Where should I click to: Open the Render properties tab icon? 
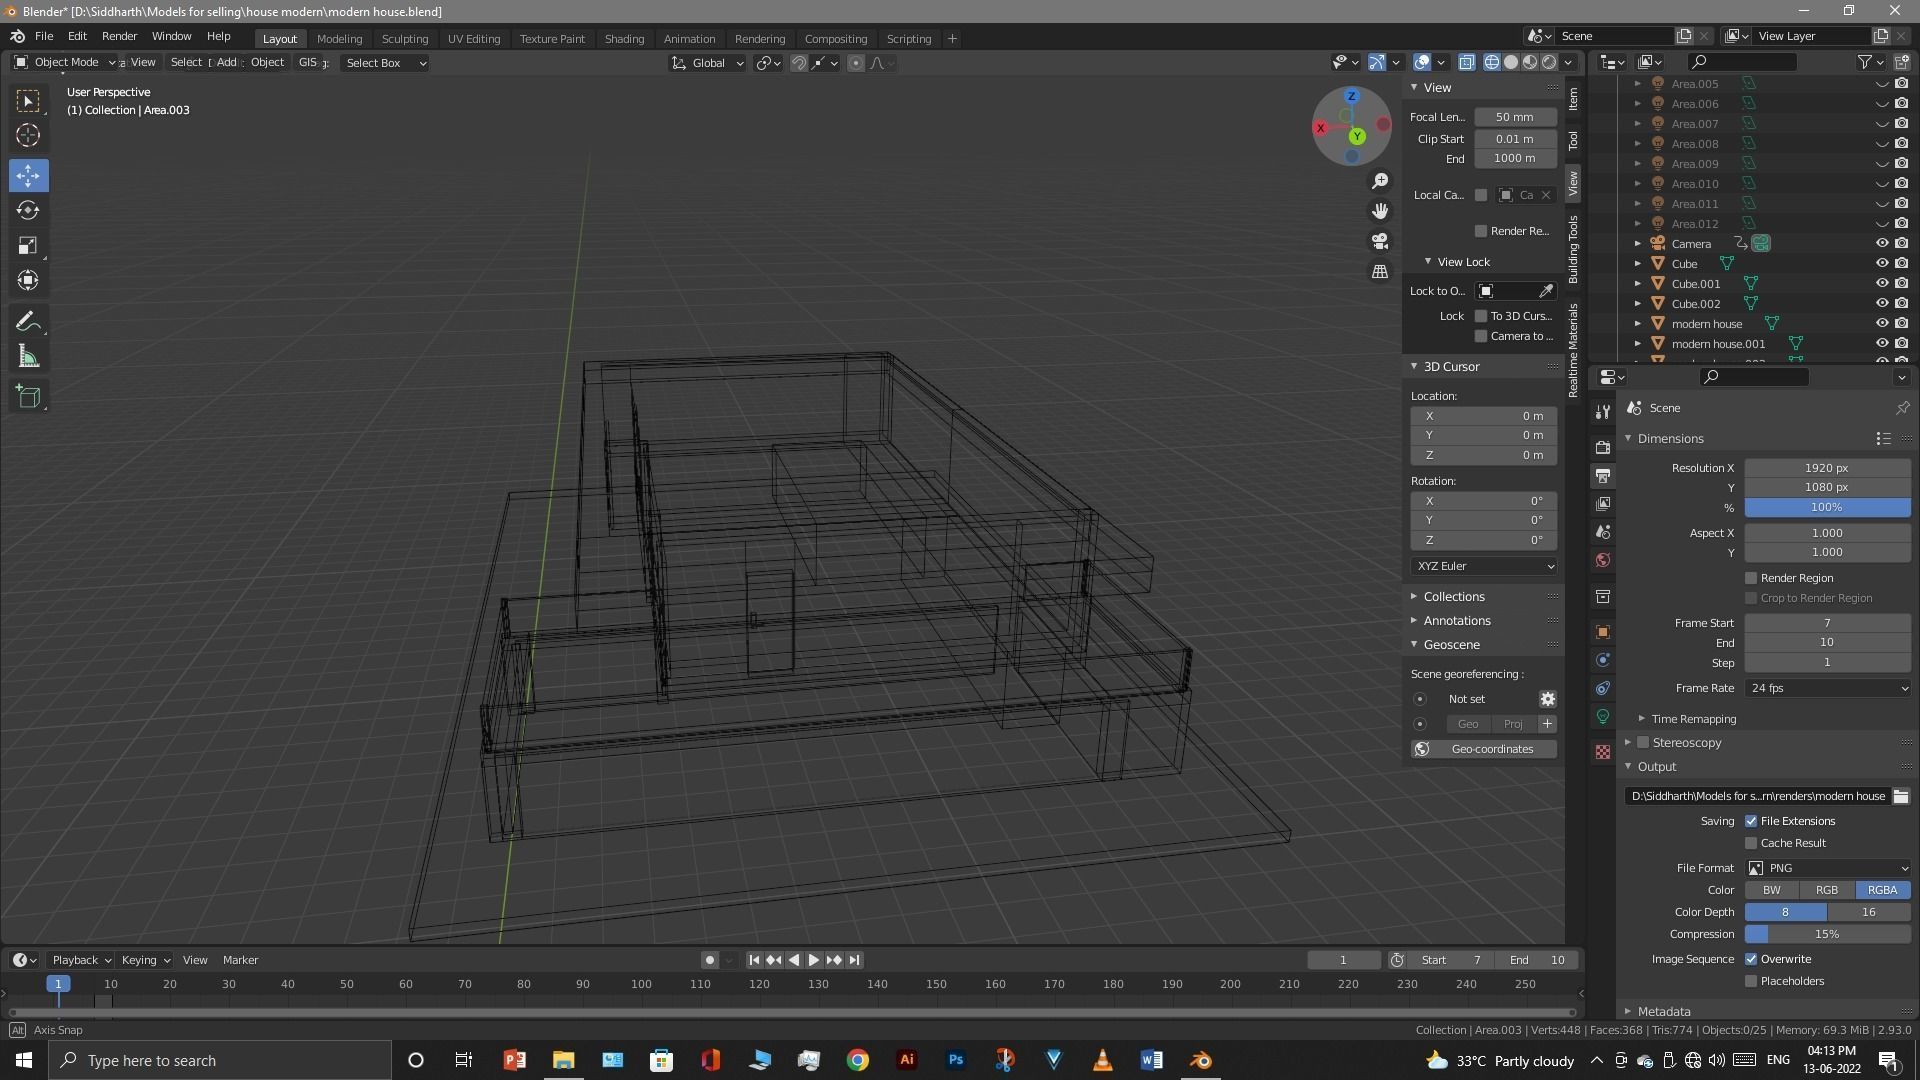pyautogui.click(x=1603, y=447)
